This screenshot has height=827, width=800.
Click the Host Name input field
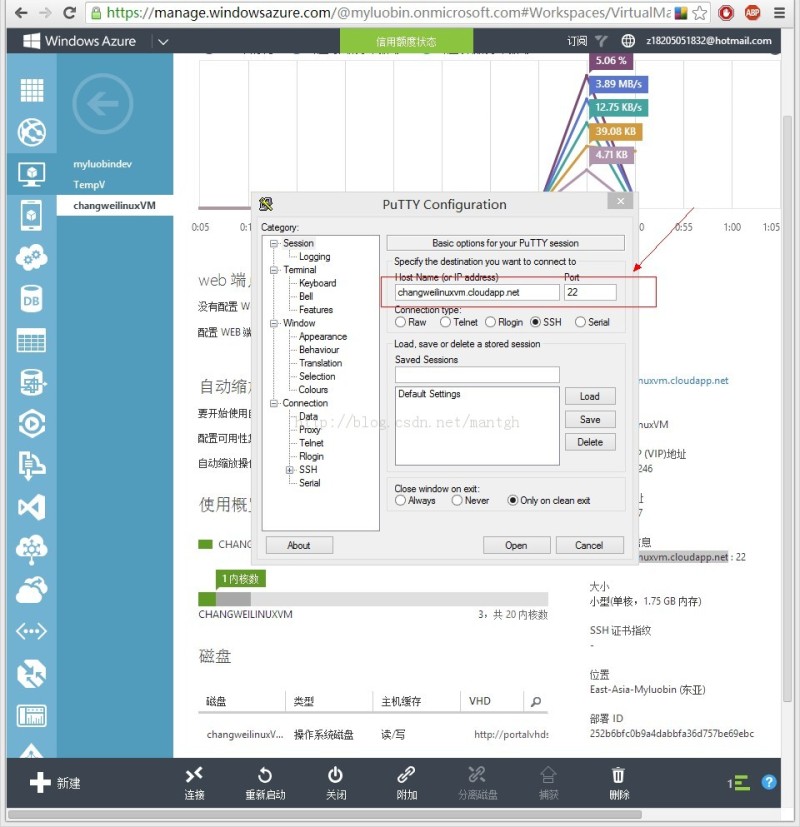tap(477, 292)
